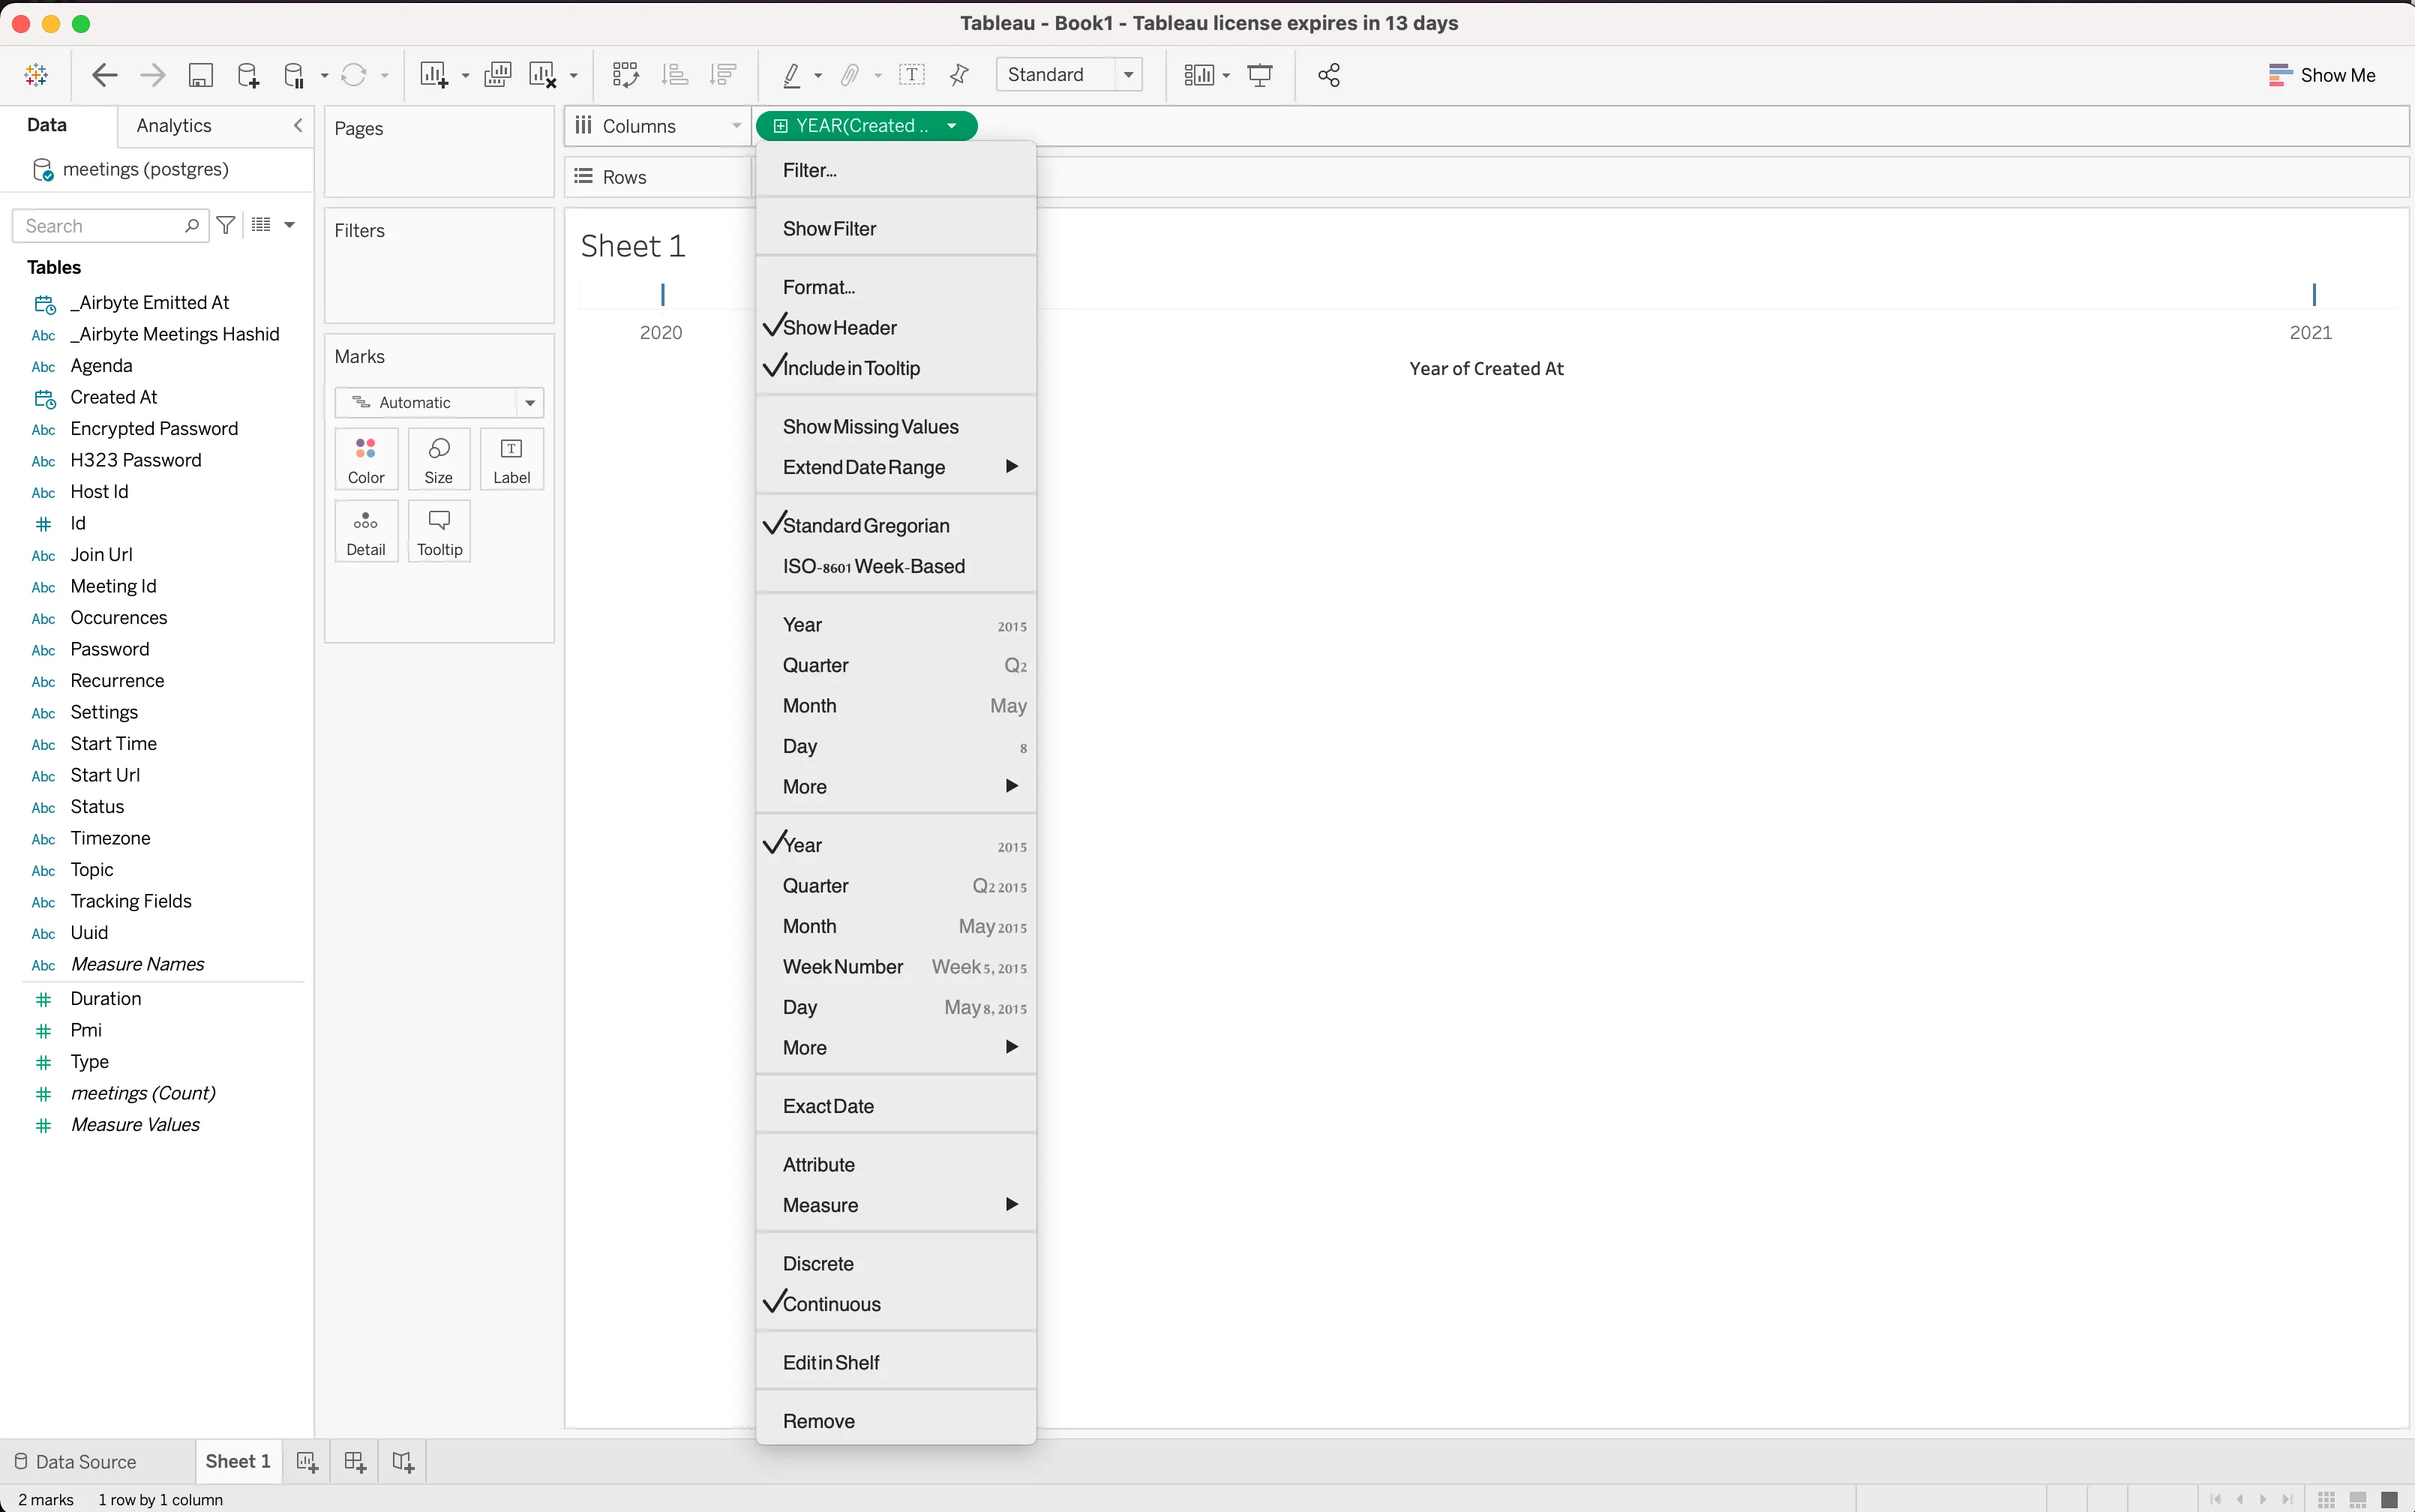
Task: Choose Exact Date from context menu
Action: click(828, 1106)
